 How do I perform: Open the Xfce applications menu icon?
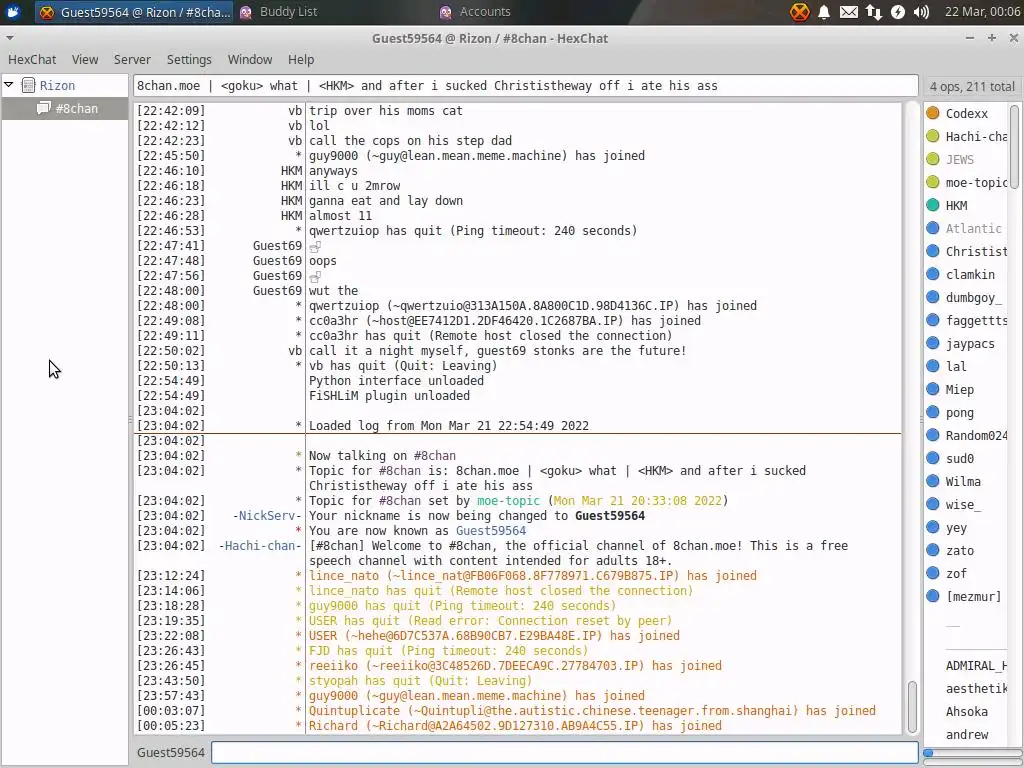tap(12, 12)
